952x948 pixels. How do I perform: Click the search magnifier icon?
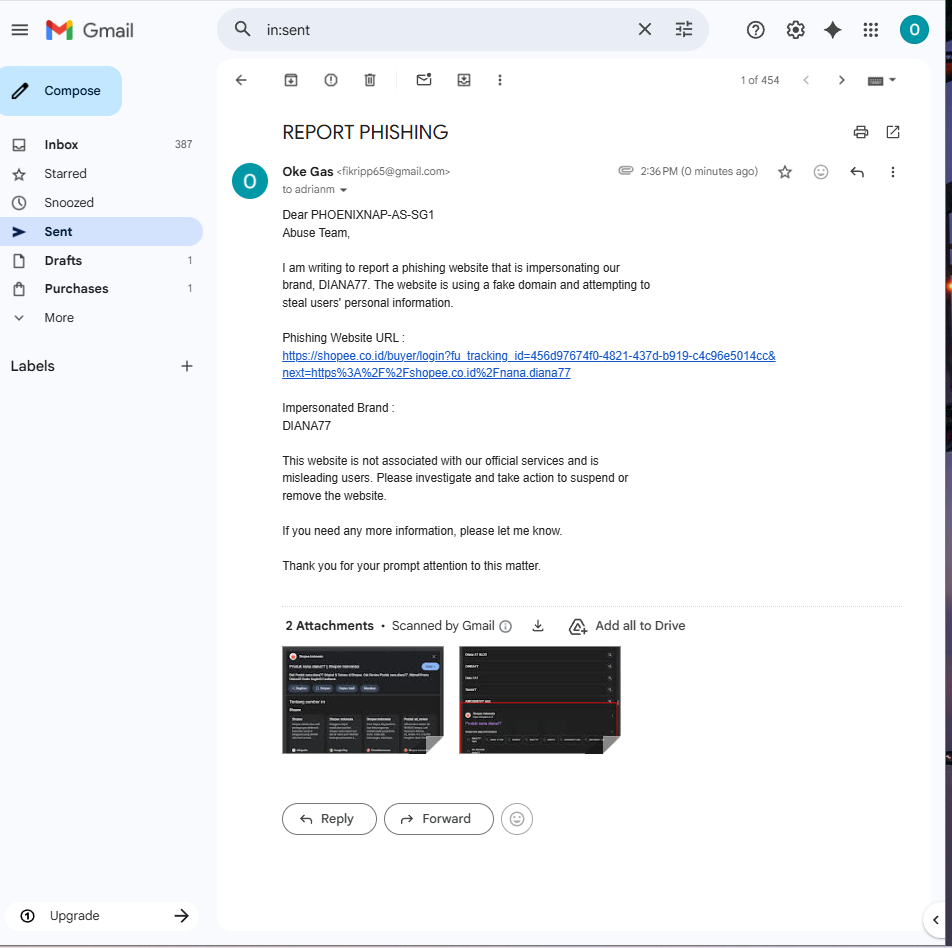click(x=242, y=29)
